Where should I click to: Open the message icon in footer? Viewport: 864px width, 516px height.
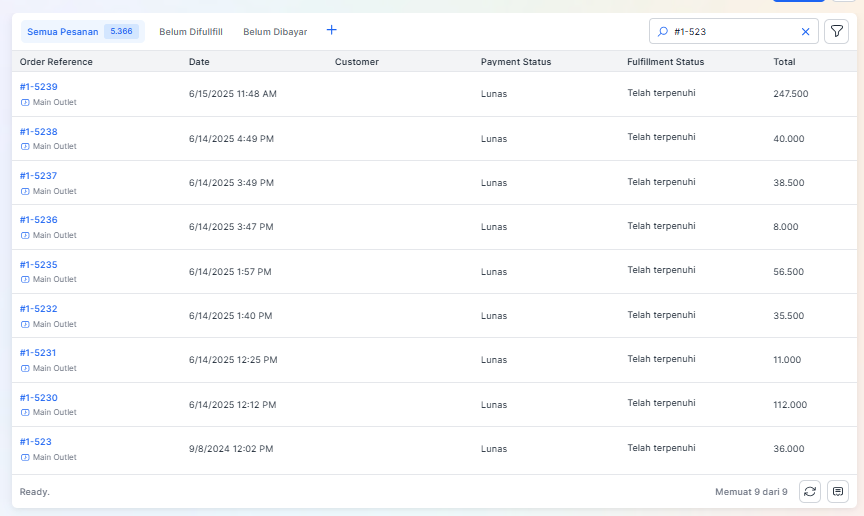click(838, 491)
